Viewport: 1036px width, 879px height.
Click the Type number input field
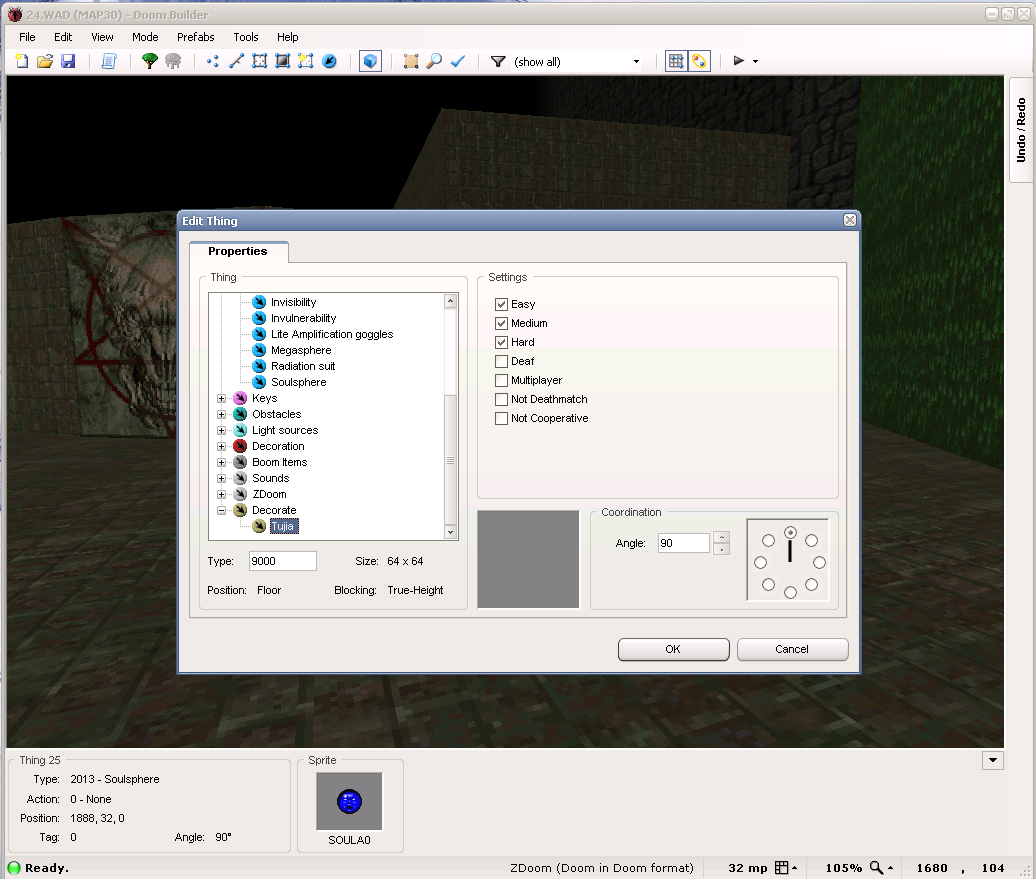coord(283,561)
